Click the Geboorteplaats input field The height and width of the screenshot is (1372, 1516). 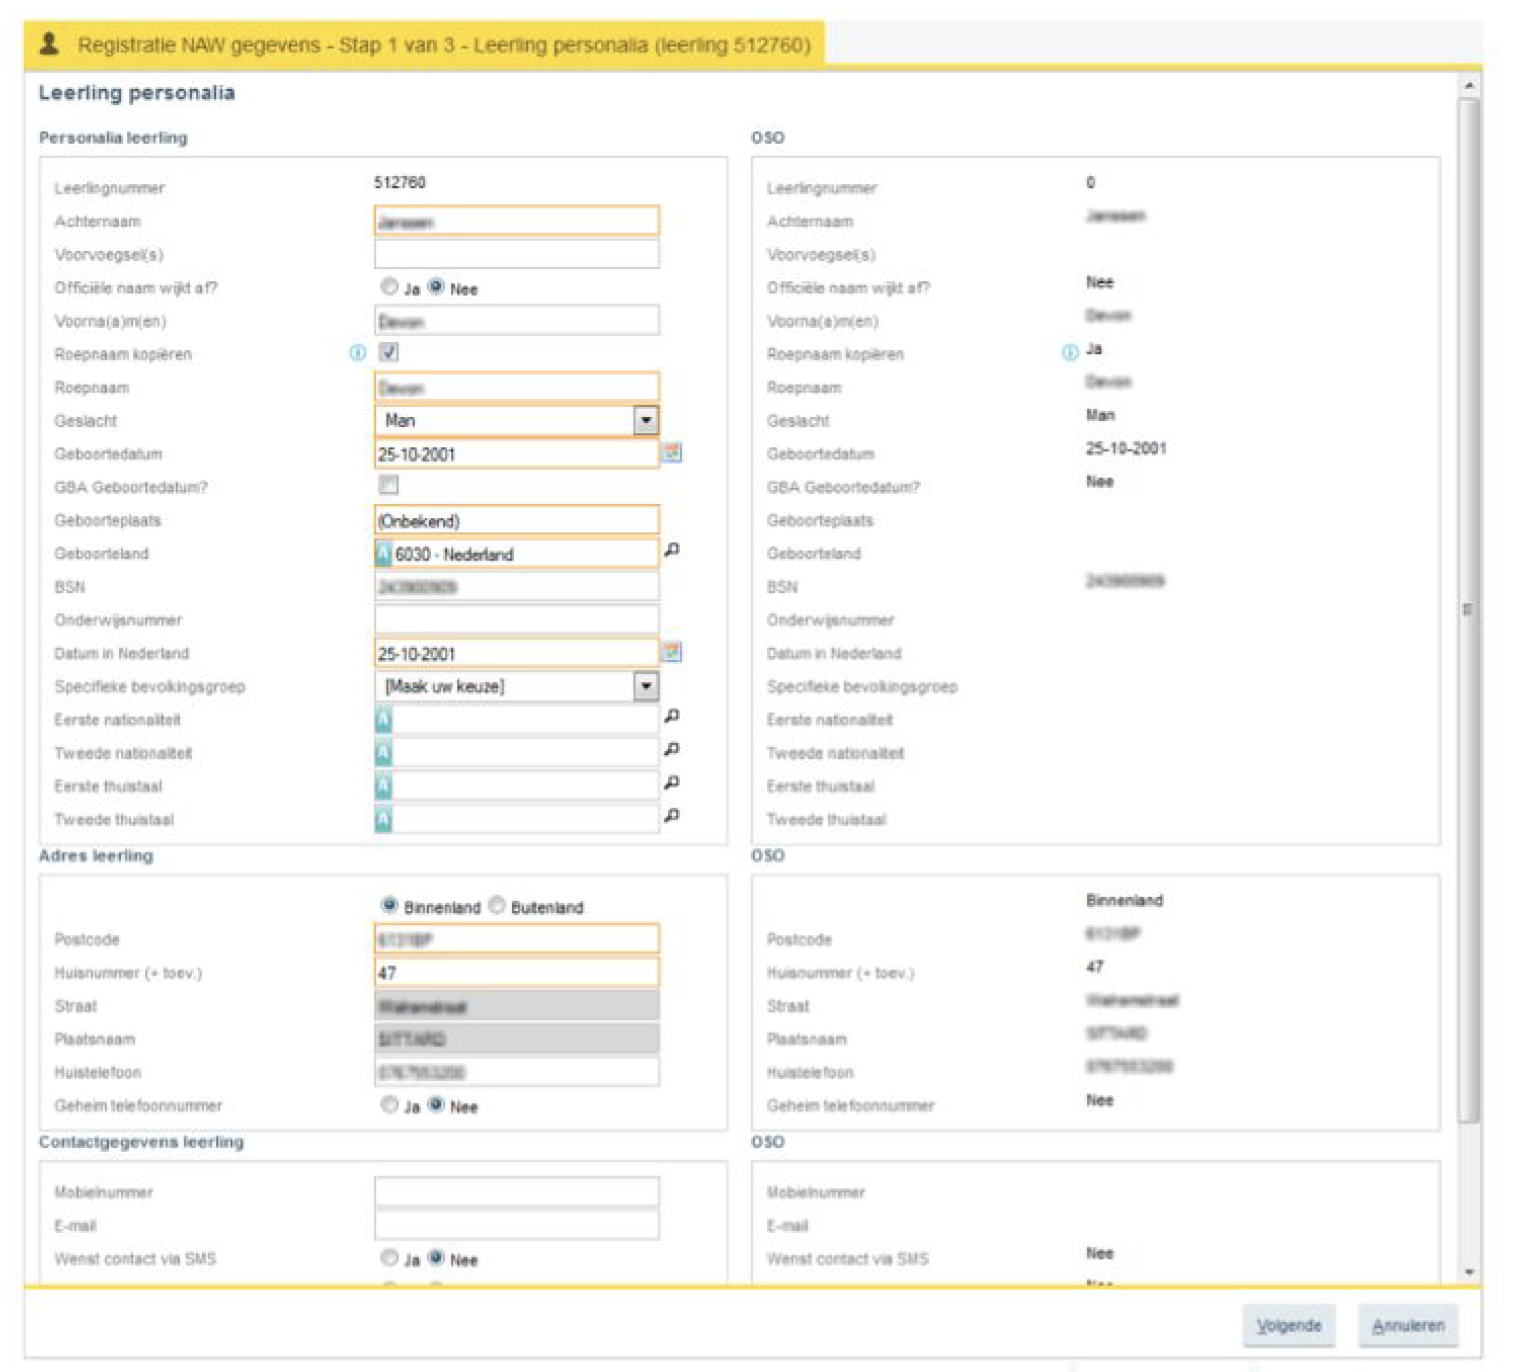[x=516, y=521]
